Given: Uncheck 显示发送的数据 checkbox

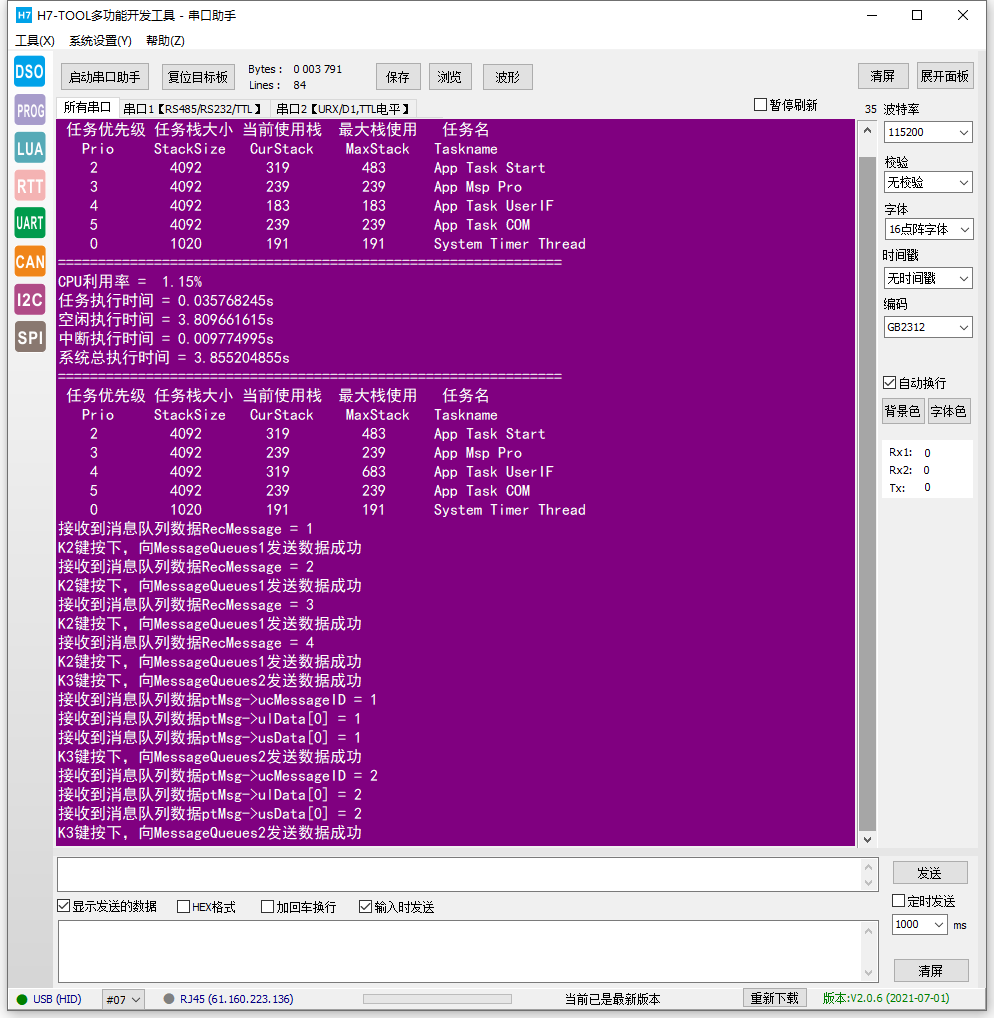Looking at the screenshot, I should 64,906.
